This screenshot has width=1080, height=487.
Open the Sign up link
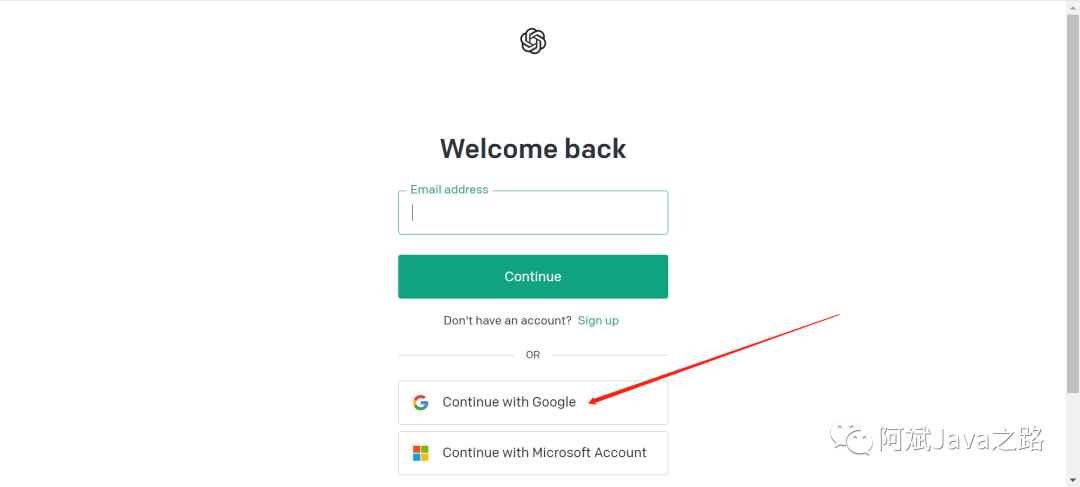click(x=598, y=320)
